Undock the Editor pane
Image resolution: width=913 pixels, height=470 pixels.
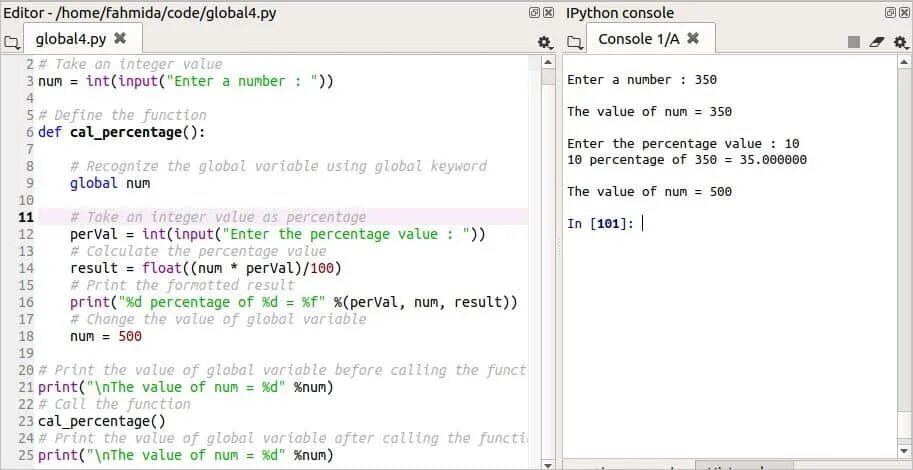coord(535,12)
